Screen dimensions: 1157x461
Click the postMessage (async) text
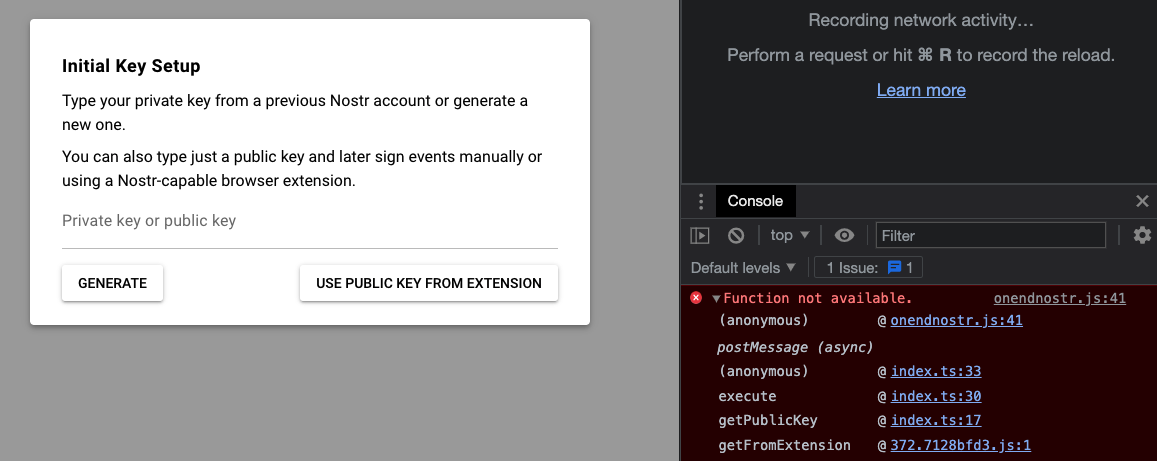coord(795,347)
